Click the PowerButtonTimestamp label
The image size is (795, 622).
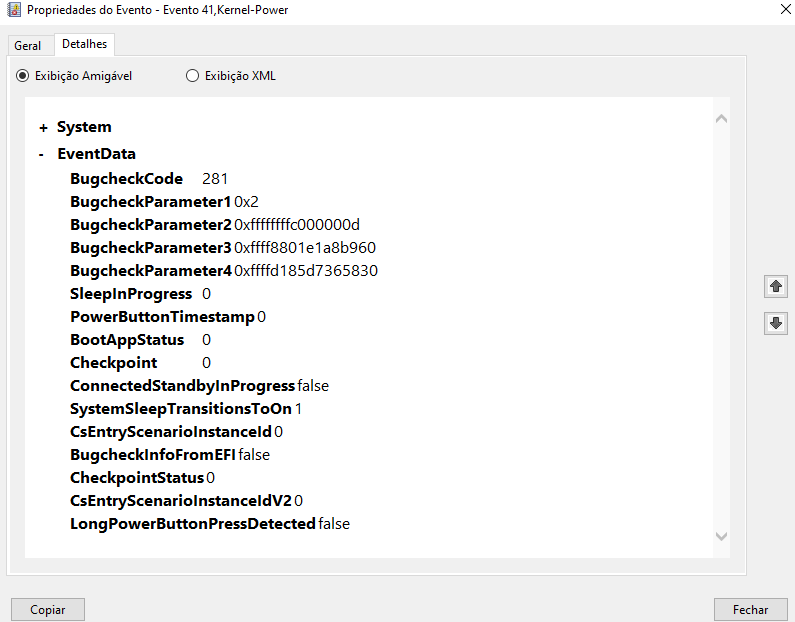click(x=162, y=317)
